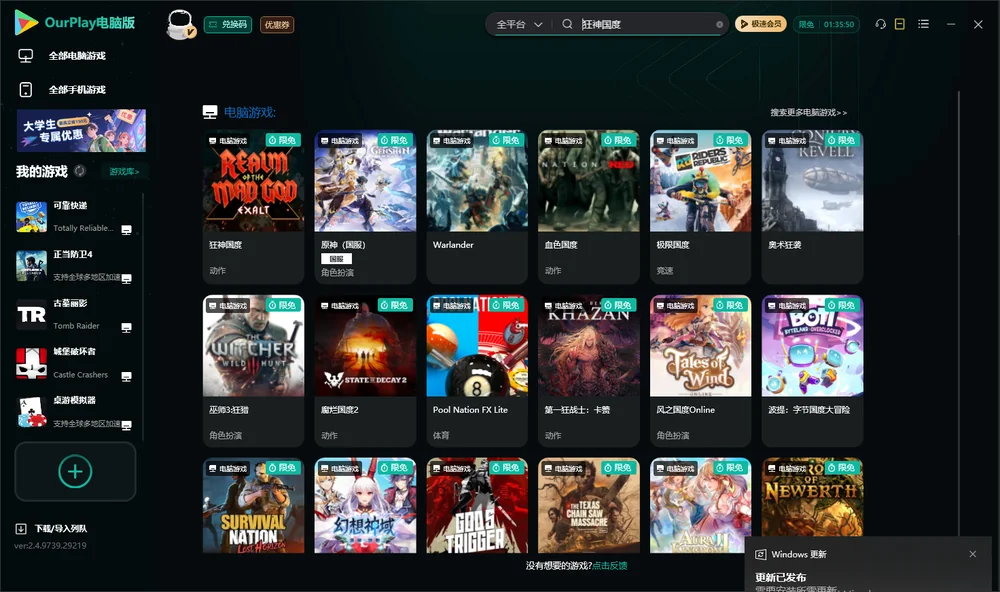Open the 大学生专属优惠 banner

(x=81, y=130)
